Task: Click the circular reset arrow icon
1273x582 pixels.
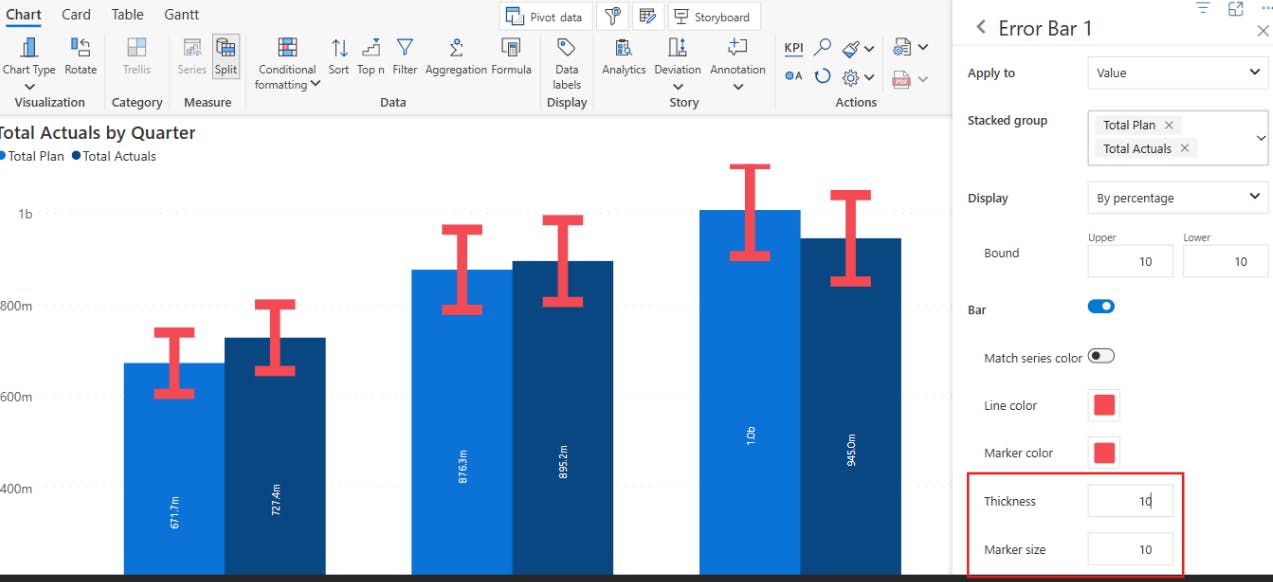Action: point(822,76)
